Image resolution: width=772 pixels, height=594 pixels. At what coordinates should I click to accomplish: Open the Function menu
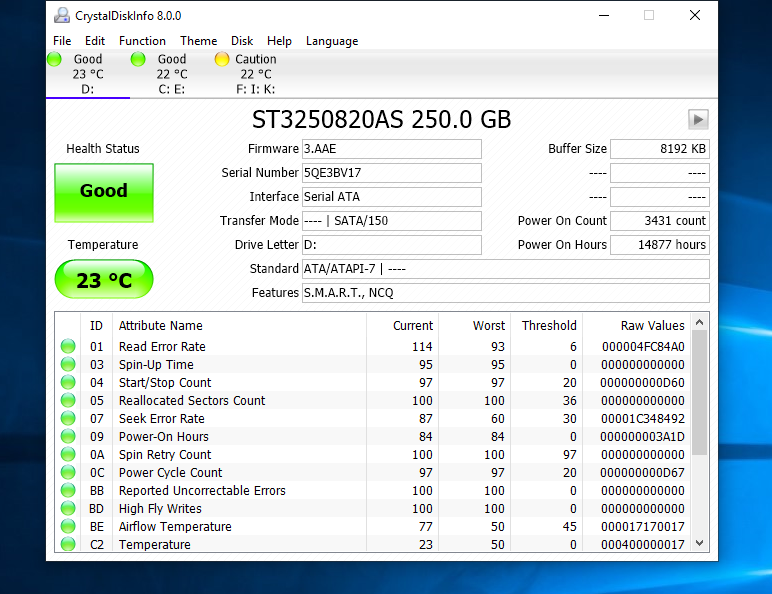142,41
